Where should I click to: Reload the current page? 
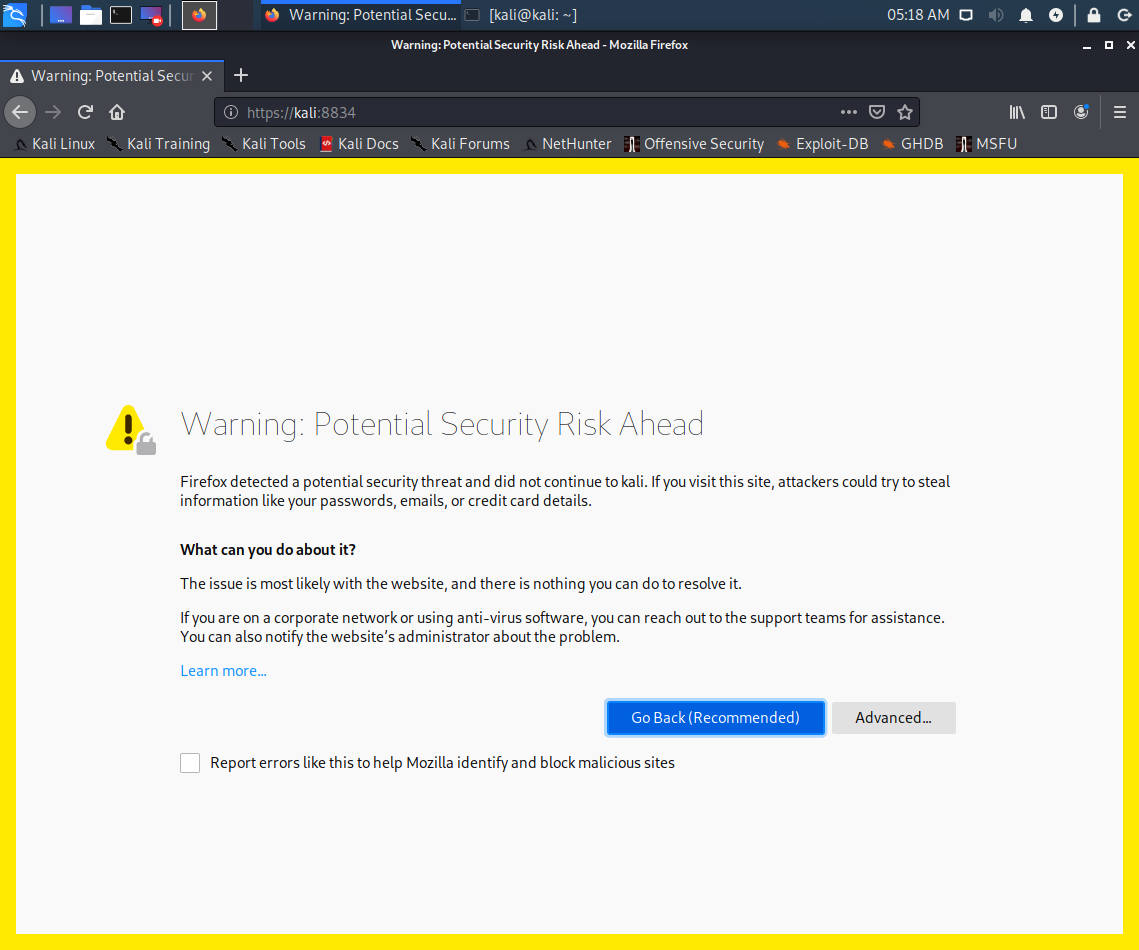[85, 112]
